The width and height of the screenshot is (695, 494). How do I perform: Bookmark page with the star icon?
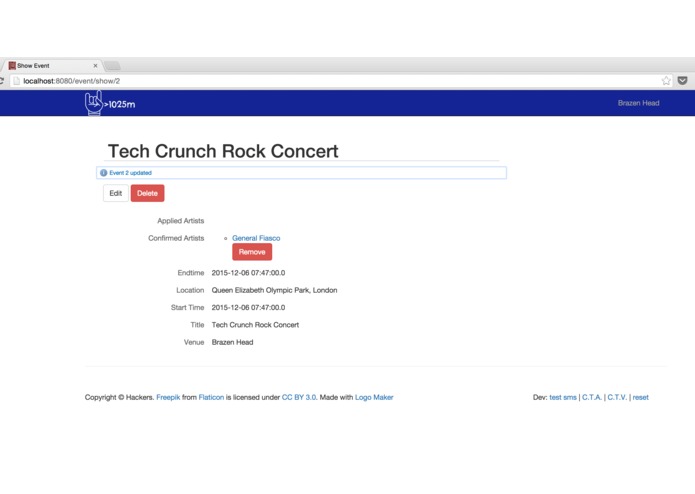click(x=666, y=81)
